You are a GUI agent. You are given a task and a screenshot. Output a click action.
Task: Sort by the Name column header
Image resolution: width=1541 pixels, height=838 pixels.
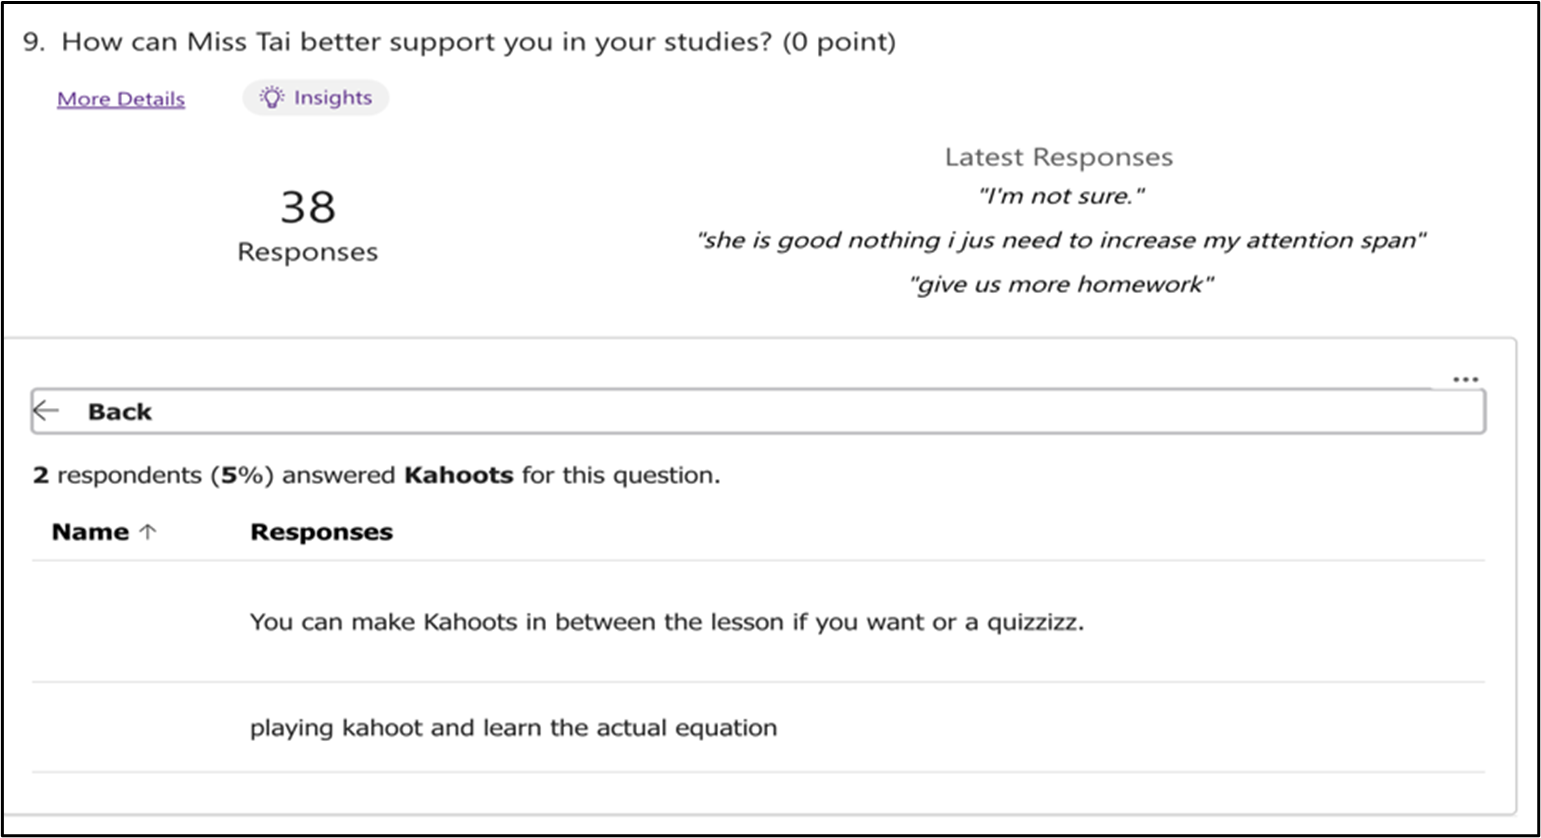point(90,532)
